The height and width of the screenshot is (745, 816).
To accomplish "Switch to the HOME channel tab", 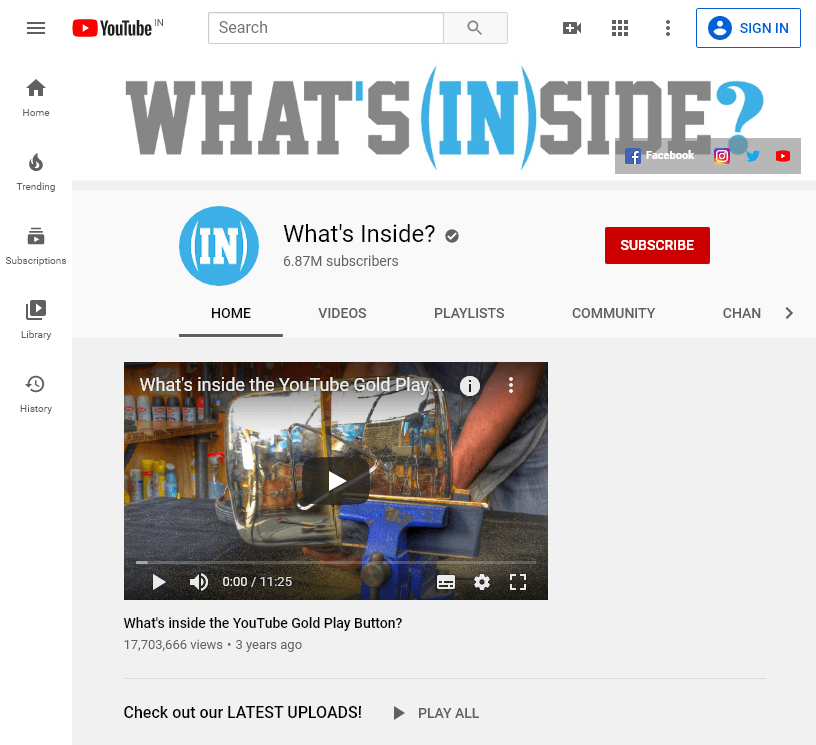I will (231, 313).
